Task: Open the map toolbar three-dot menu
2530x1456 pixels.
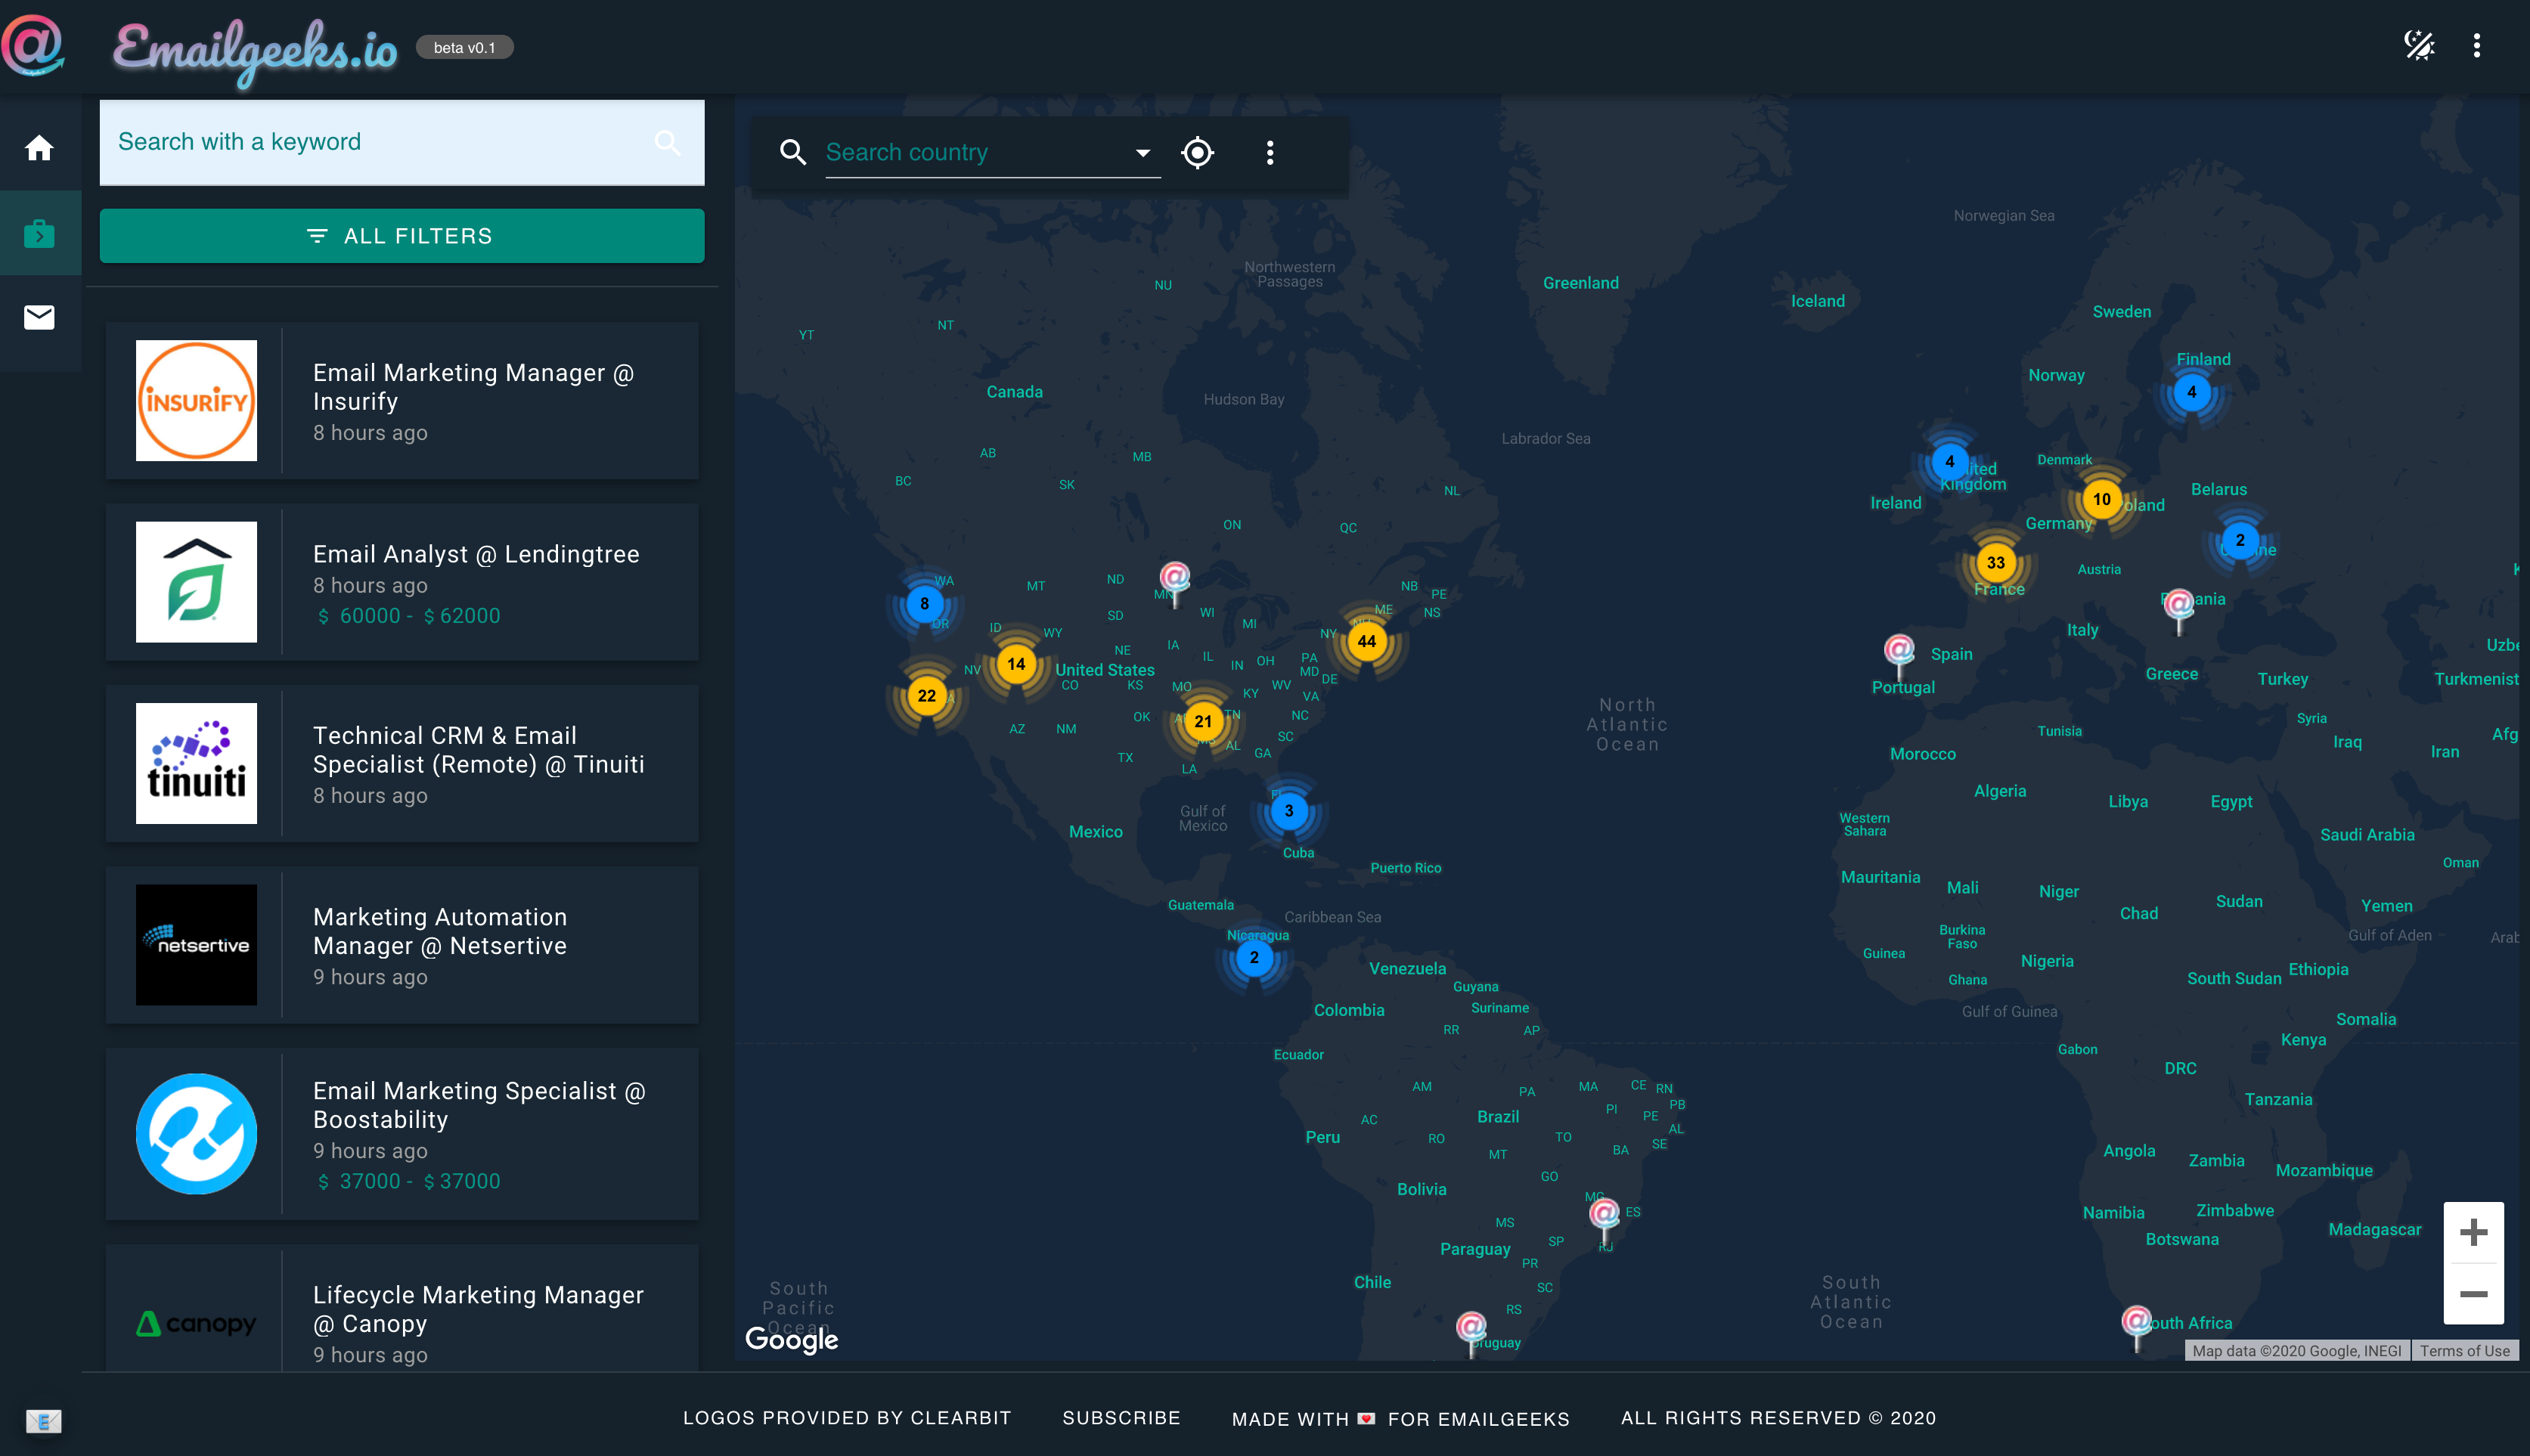Action: [x=1270, y=152]
